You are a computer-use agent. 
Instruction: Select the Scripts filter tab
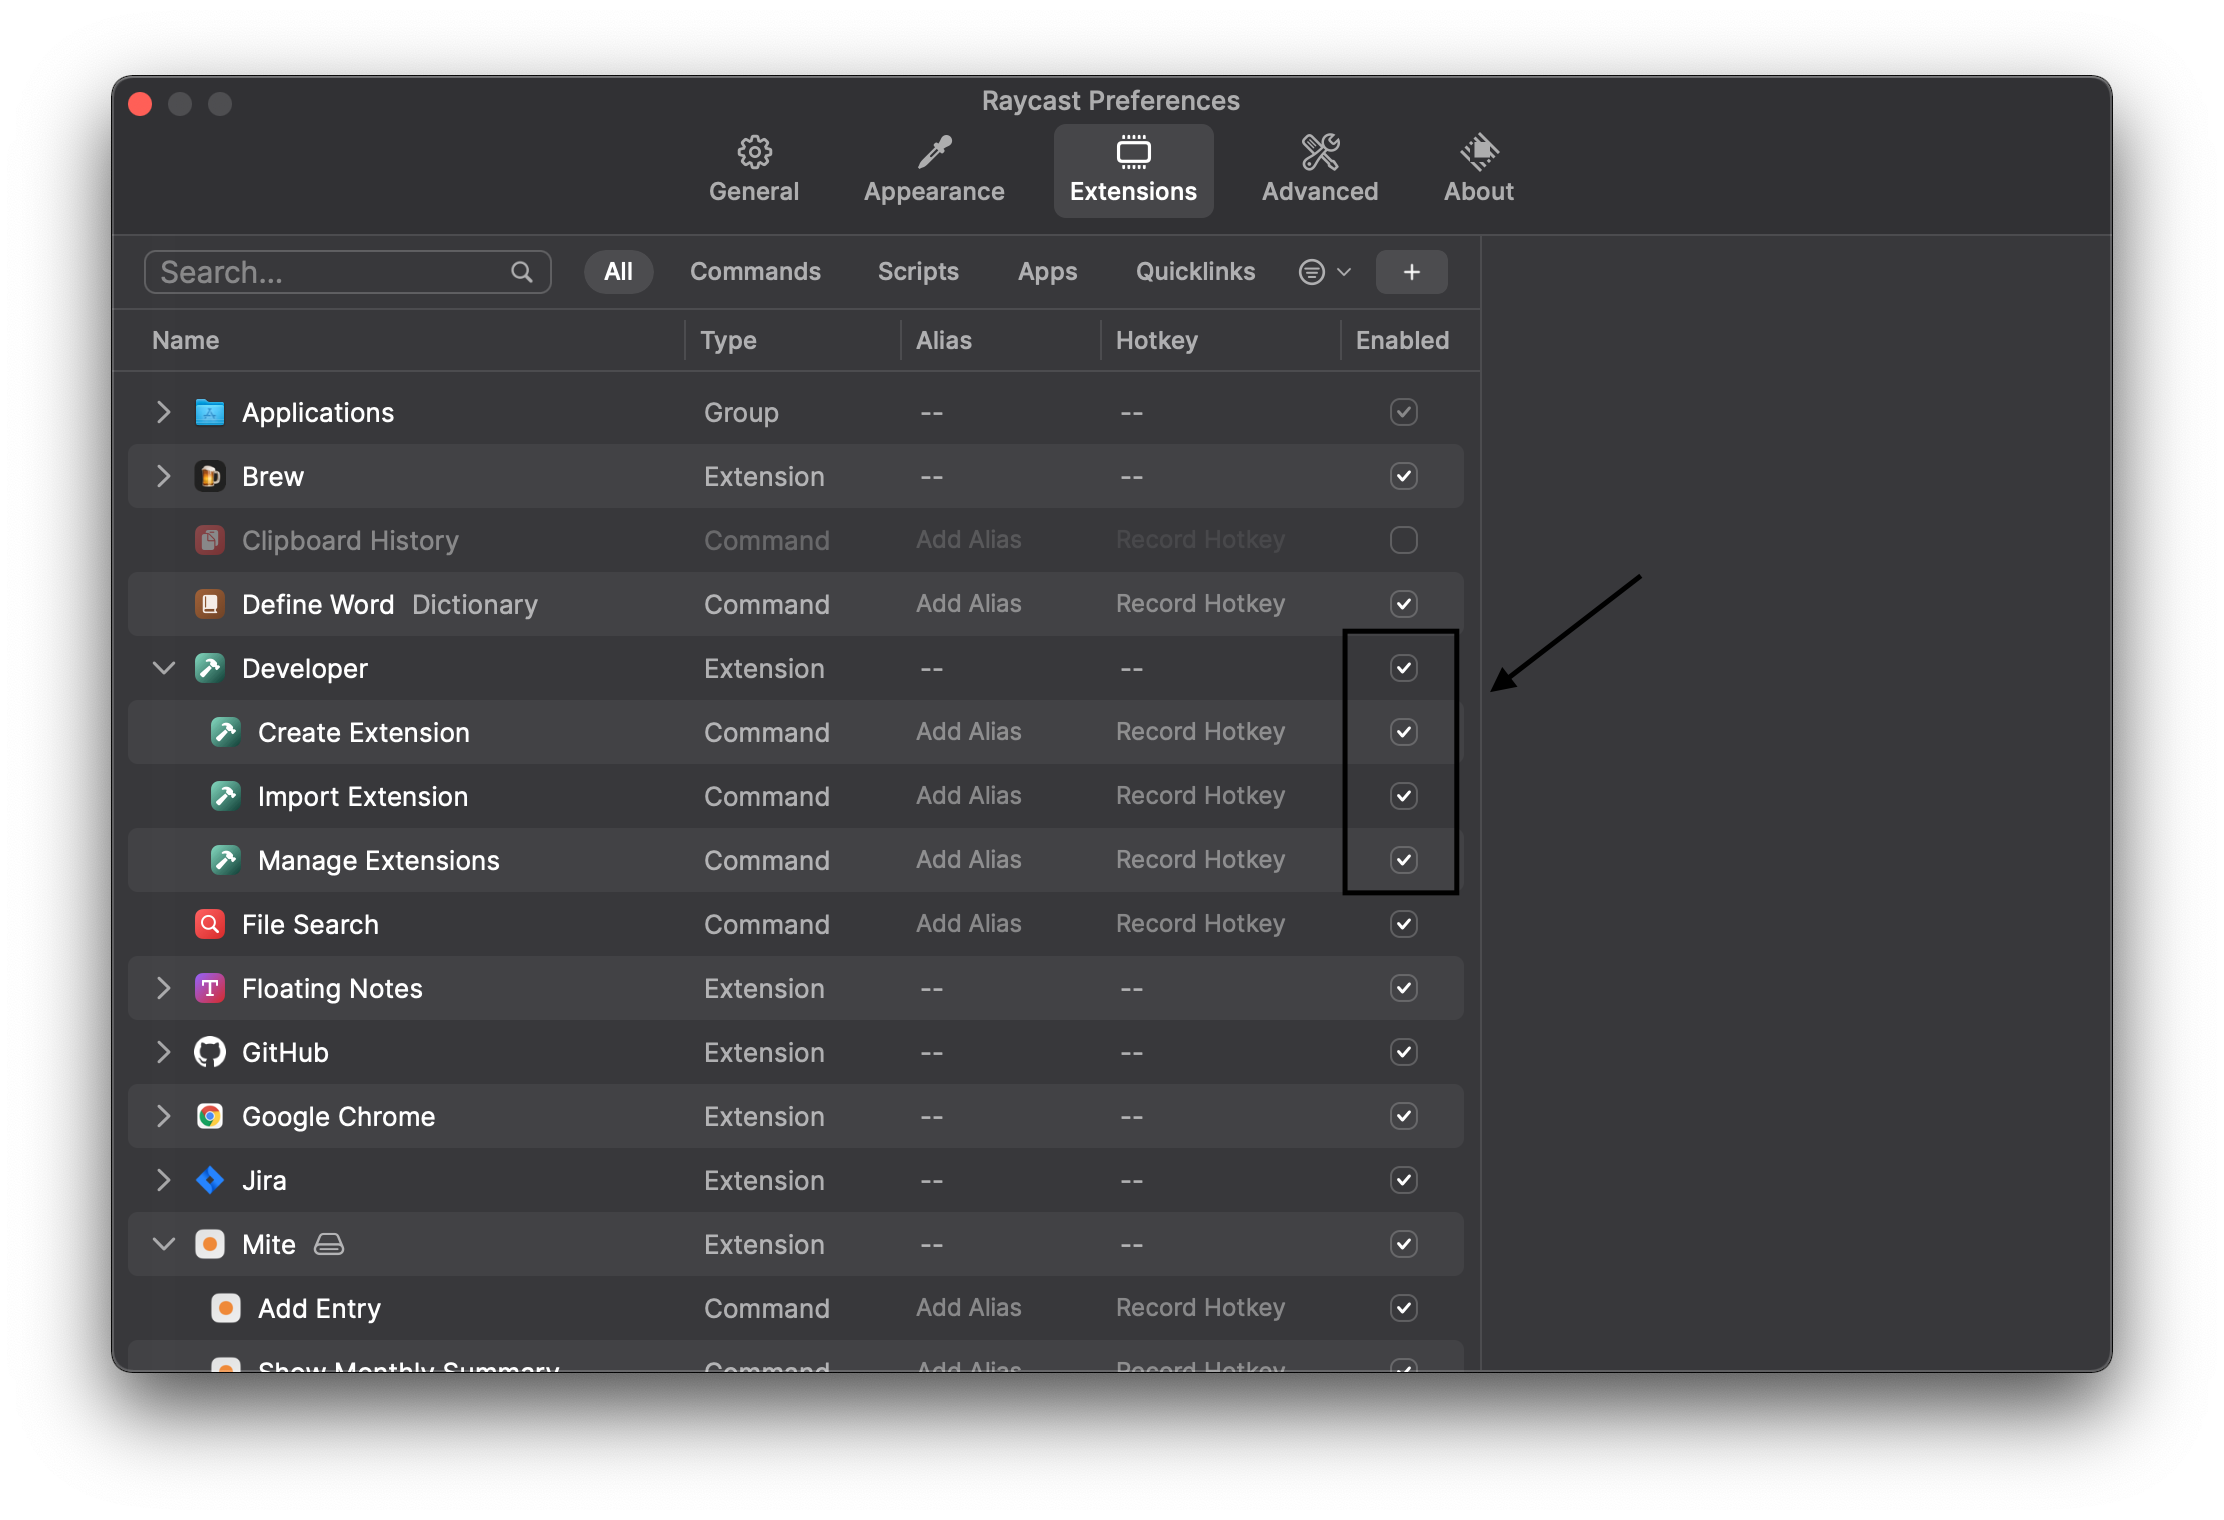tap(917, 271)
